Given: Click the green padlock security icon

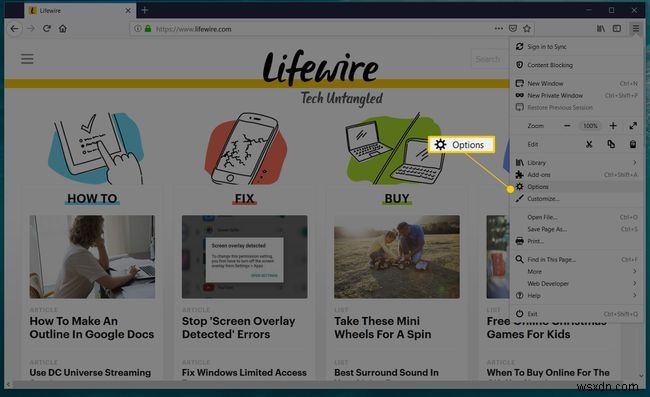Looking at the screenshot, I should point(148,29).
